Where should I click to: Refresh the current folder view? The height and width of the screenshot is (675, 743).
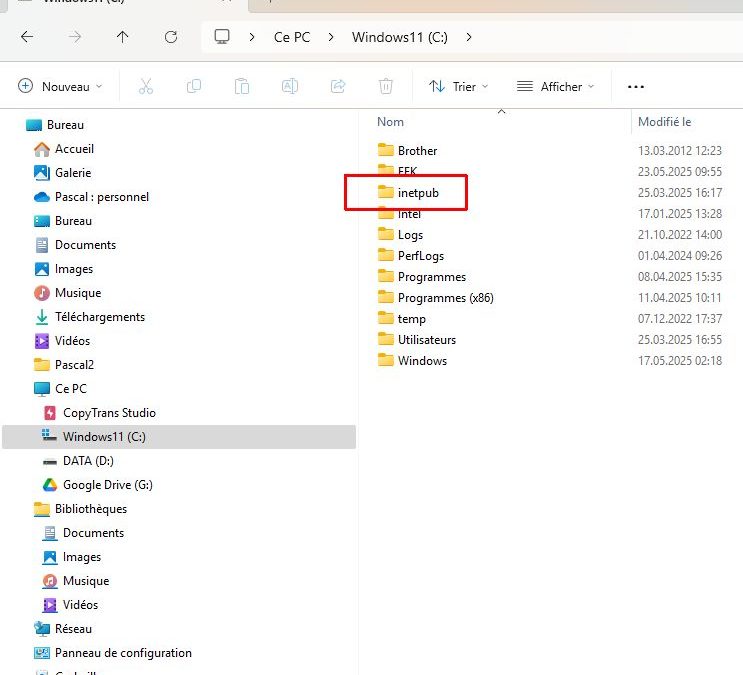[171, 36]
